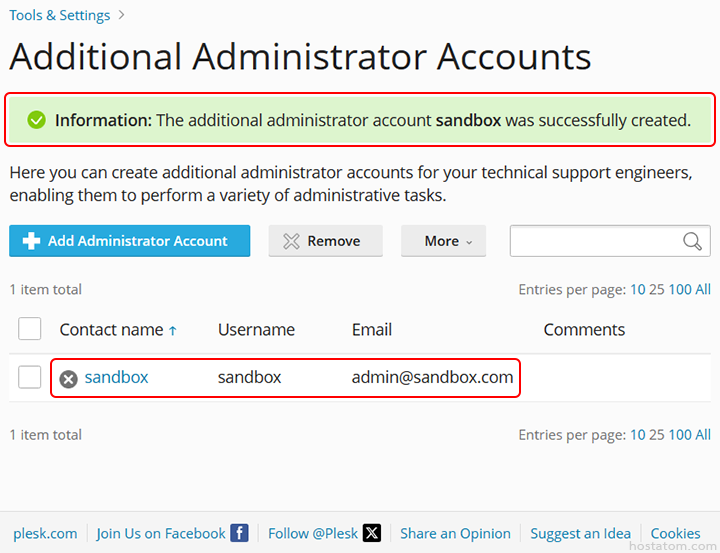The image size is (720, 553).
Task: Expand the More dropdown menu
Action: click(x=443, y=241)
